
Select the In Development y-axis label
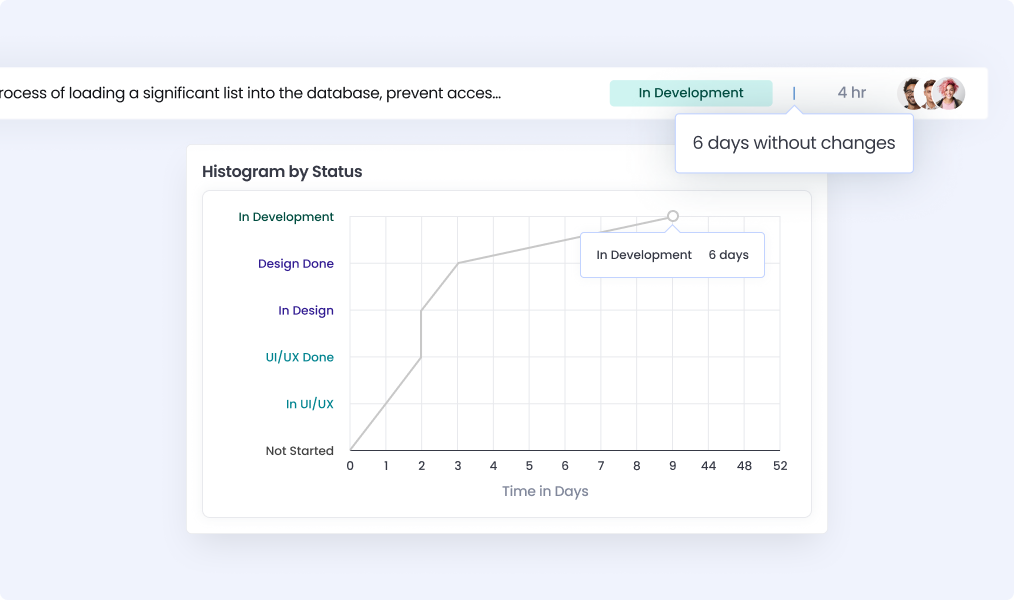[286, 217]
